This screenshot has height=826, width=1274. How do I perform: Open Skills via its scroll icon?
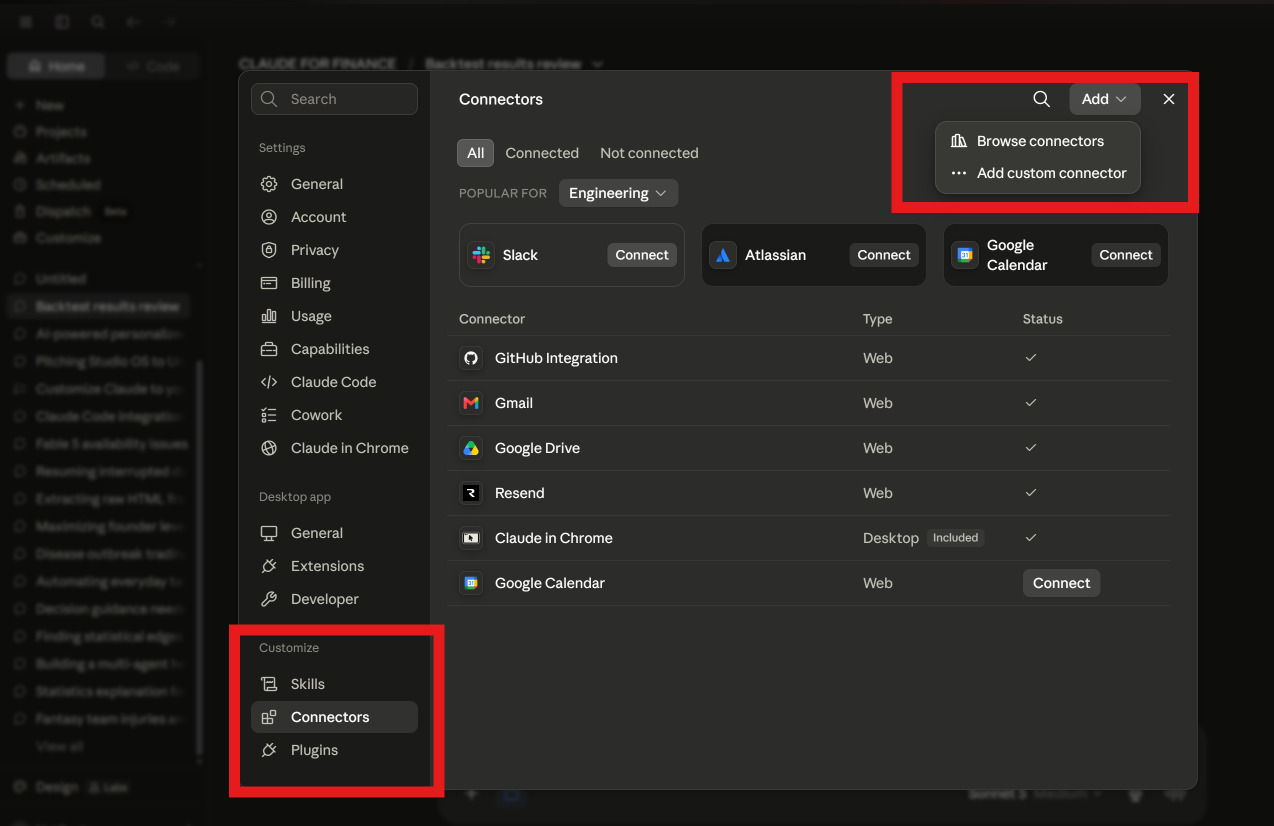269,684
